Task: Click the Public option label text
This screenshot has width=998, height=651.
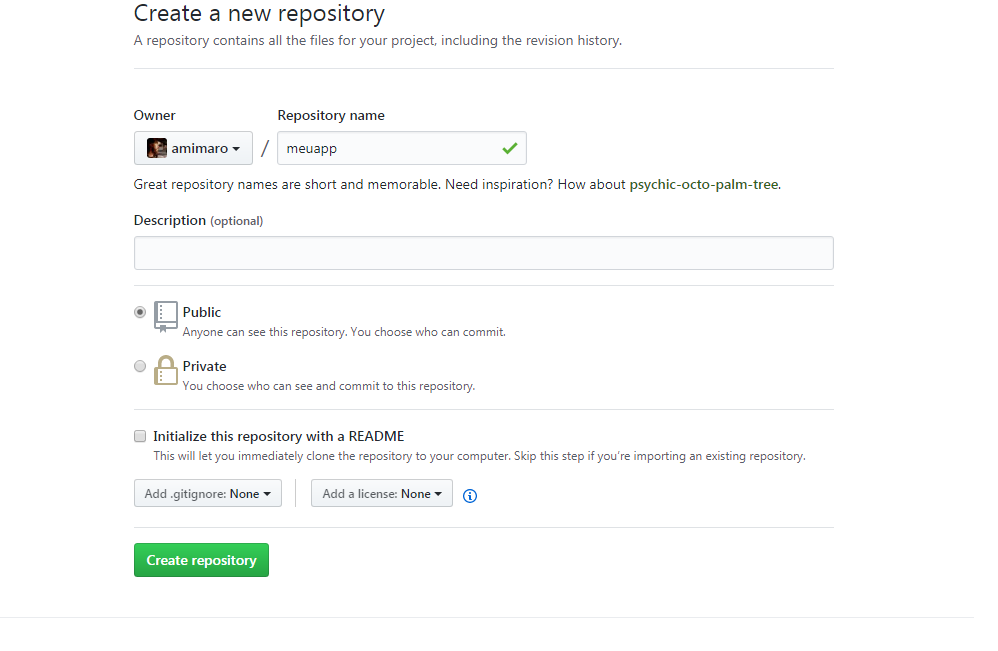Action: 202,312
